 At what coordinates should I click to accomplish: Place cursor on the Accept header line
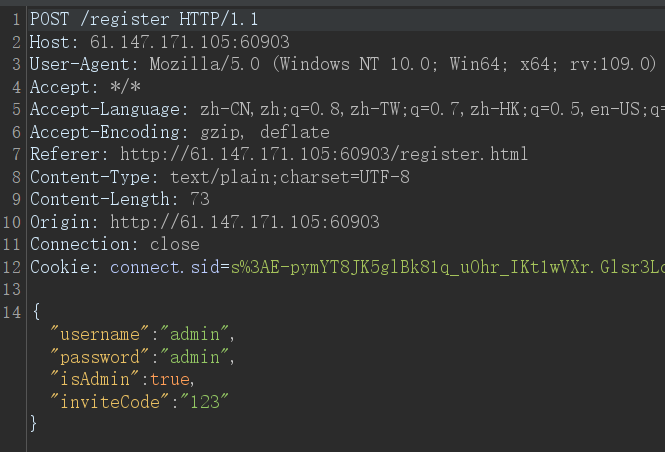click(85, 87)
